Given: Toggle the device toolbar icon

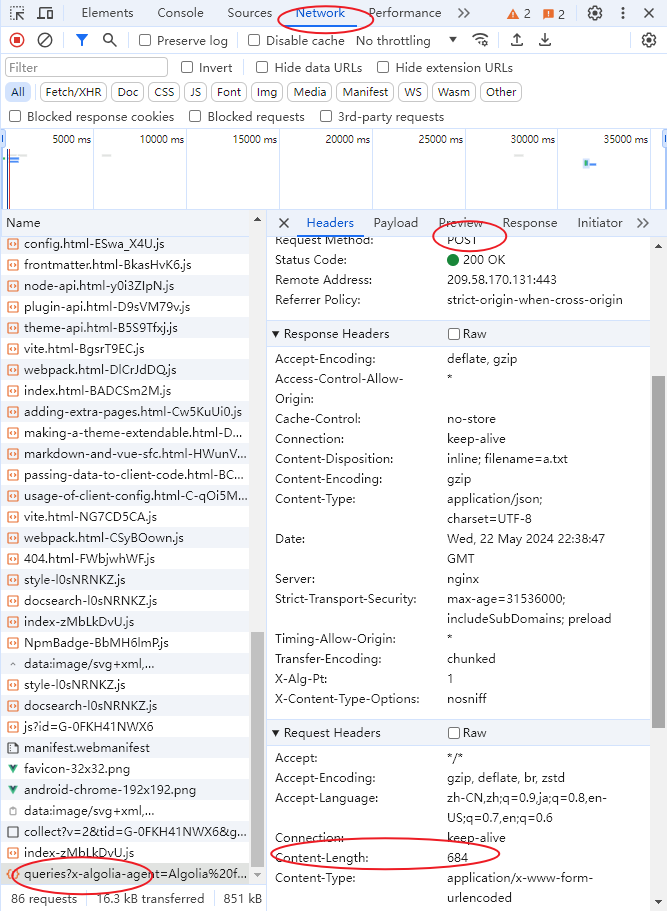Looking at the screenshot, I should 46,13.
